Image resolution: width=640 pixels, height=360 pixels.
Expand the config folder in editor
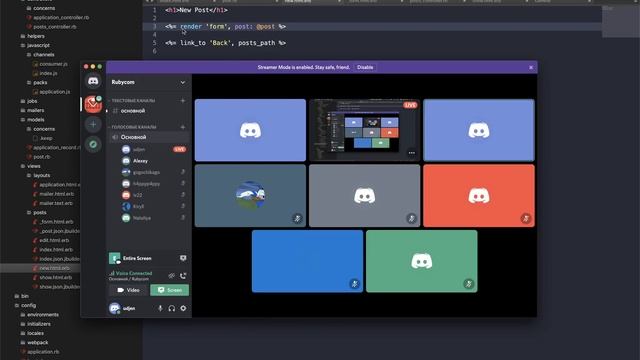[x=28, y=305]
